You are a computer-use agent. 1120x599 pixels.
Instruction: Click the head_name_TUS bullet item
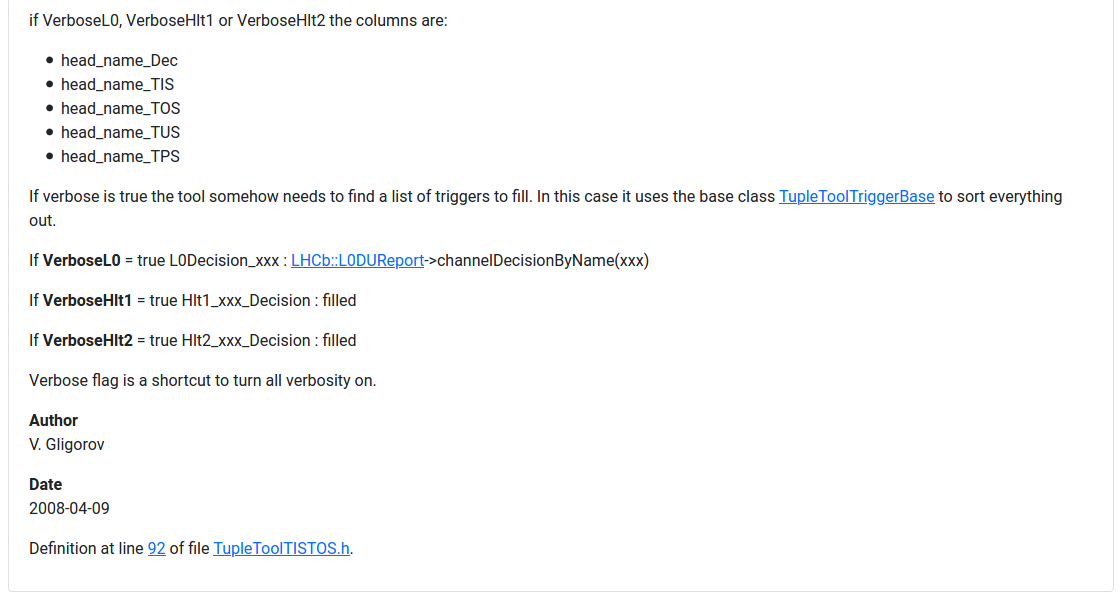(x=121, y=133)
